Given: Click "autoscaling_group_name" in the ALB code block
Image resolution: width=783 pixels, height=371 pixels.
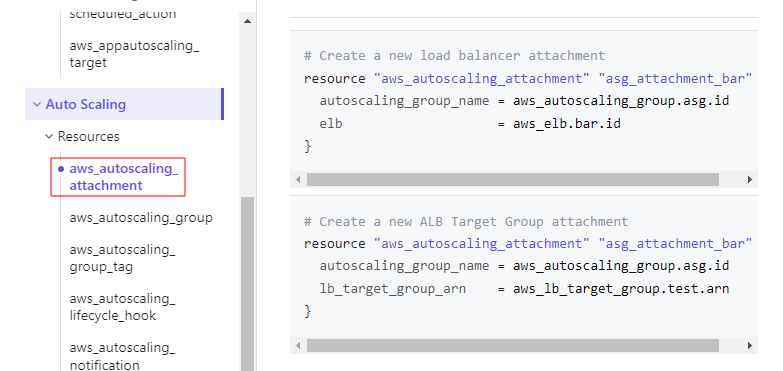Looking at the screenshot, I should click(x=404, y=266).
